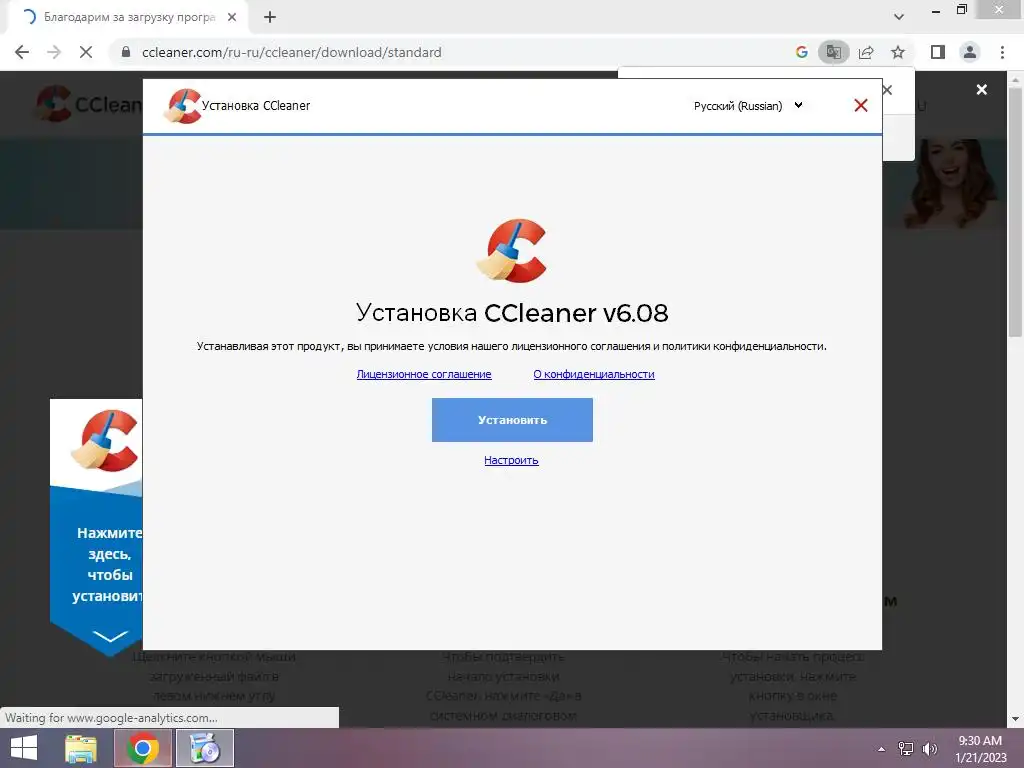This screenshot has width=1024, height=768.
Task: Click the address bar URL ccleaner.com
Action: (x=291, y=52)
